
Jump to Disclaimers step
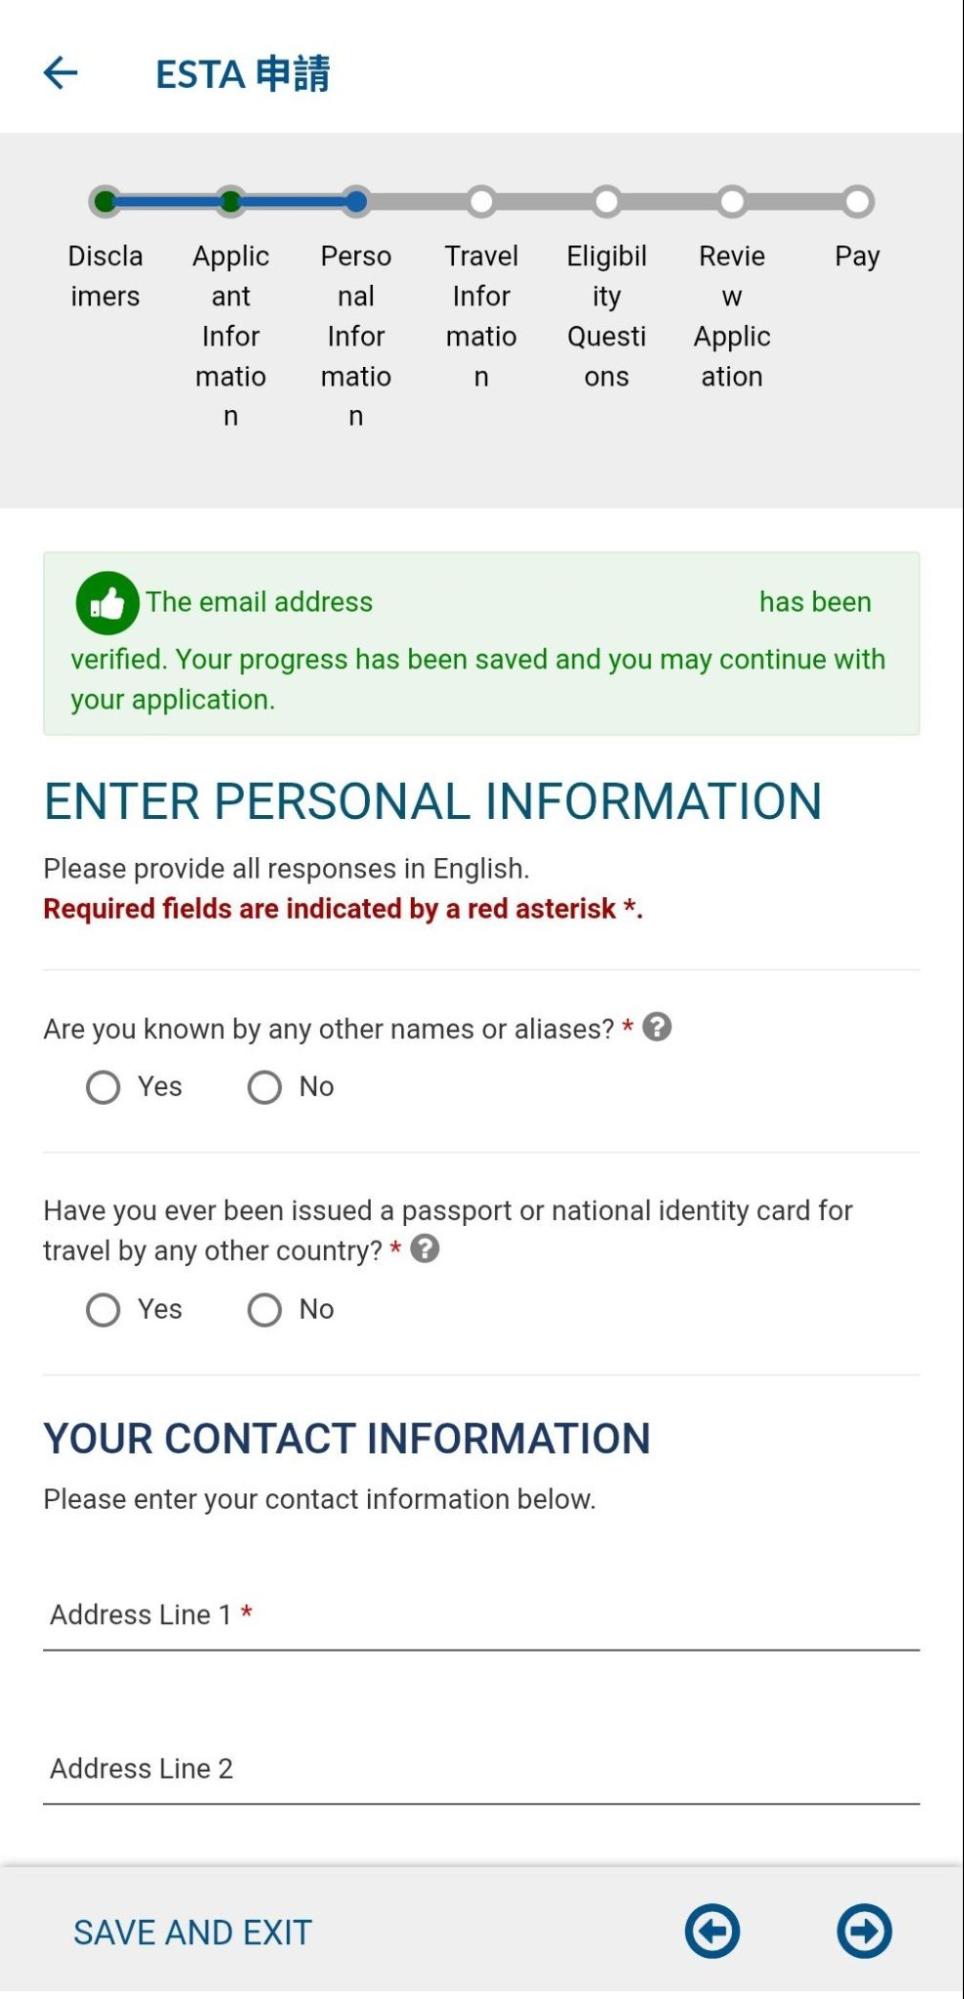(105, 202)
